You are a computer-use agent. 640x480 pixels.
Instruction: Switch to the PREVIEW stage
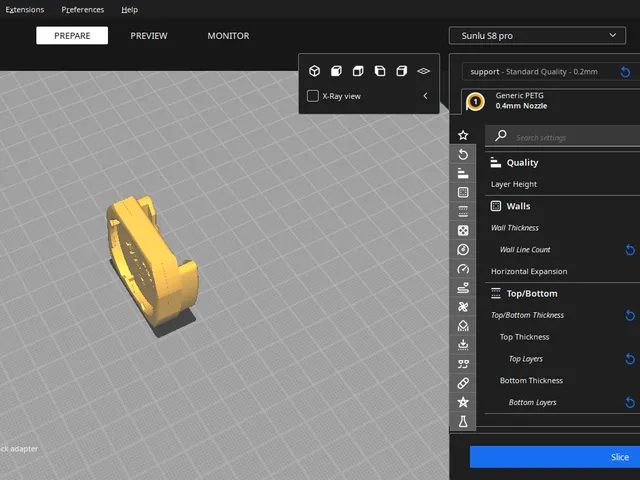pos(149,36)
